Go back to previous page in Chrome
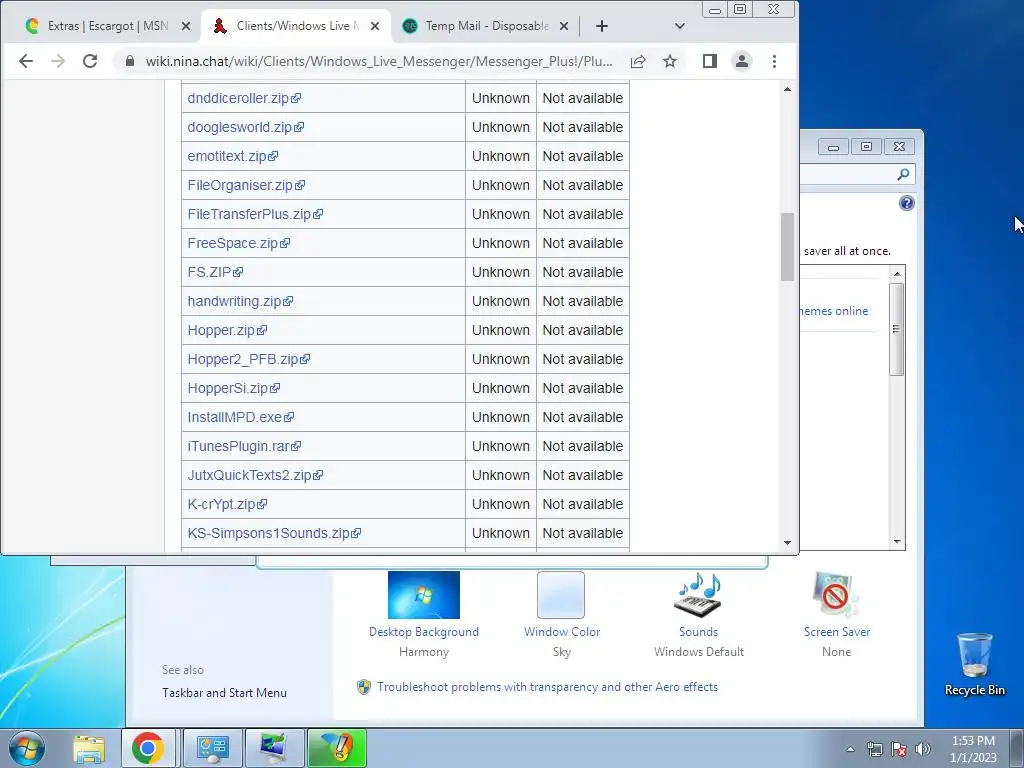The image size is (1024, 768). pos(25,61)
